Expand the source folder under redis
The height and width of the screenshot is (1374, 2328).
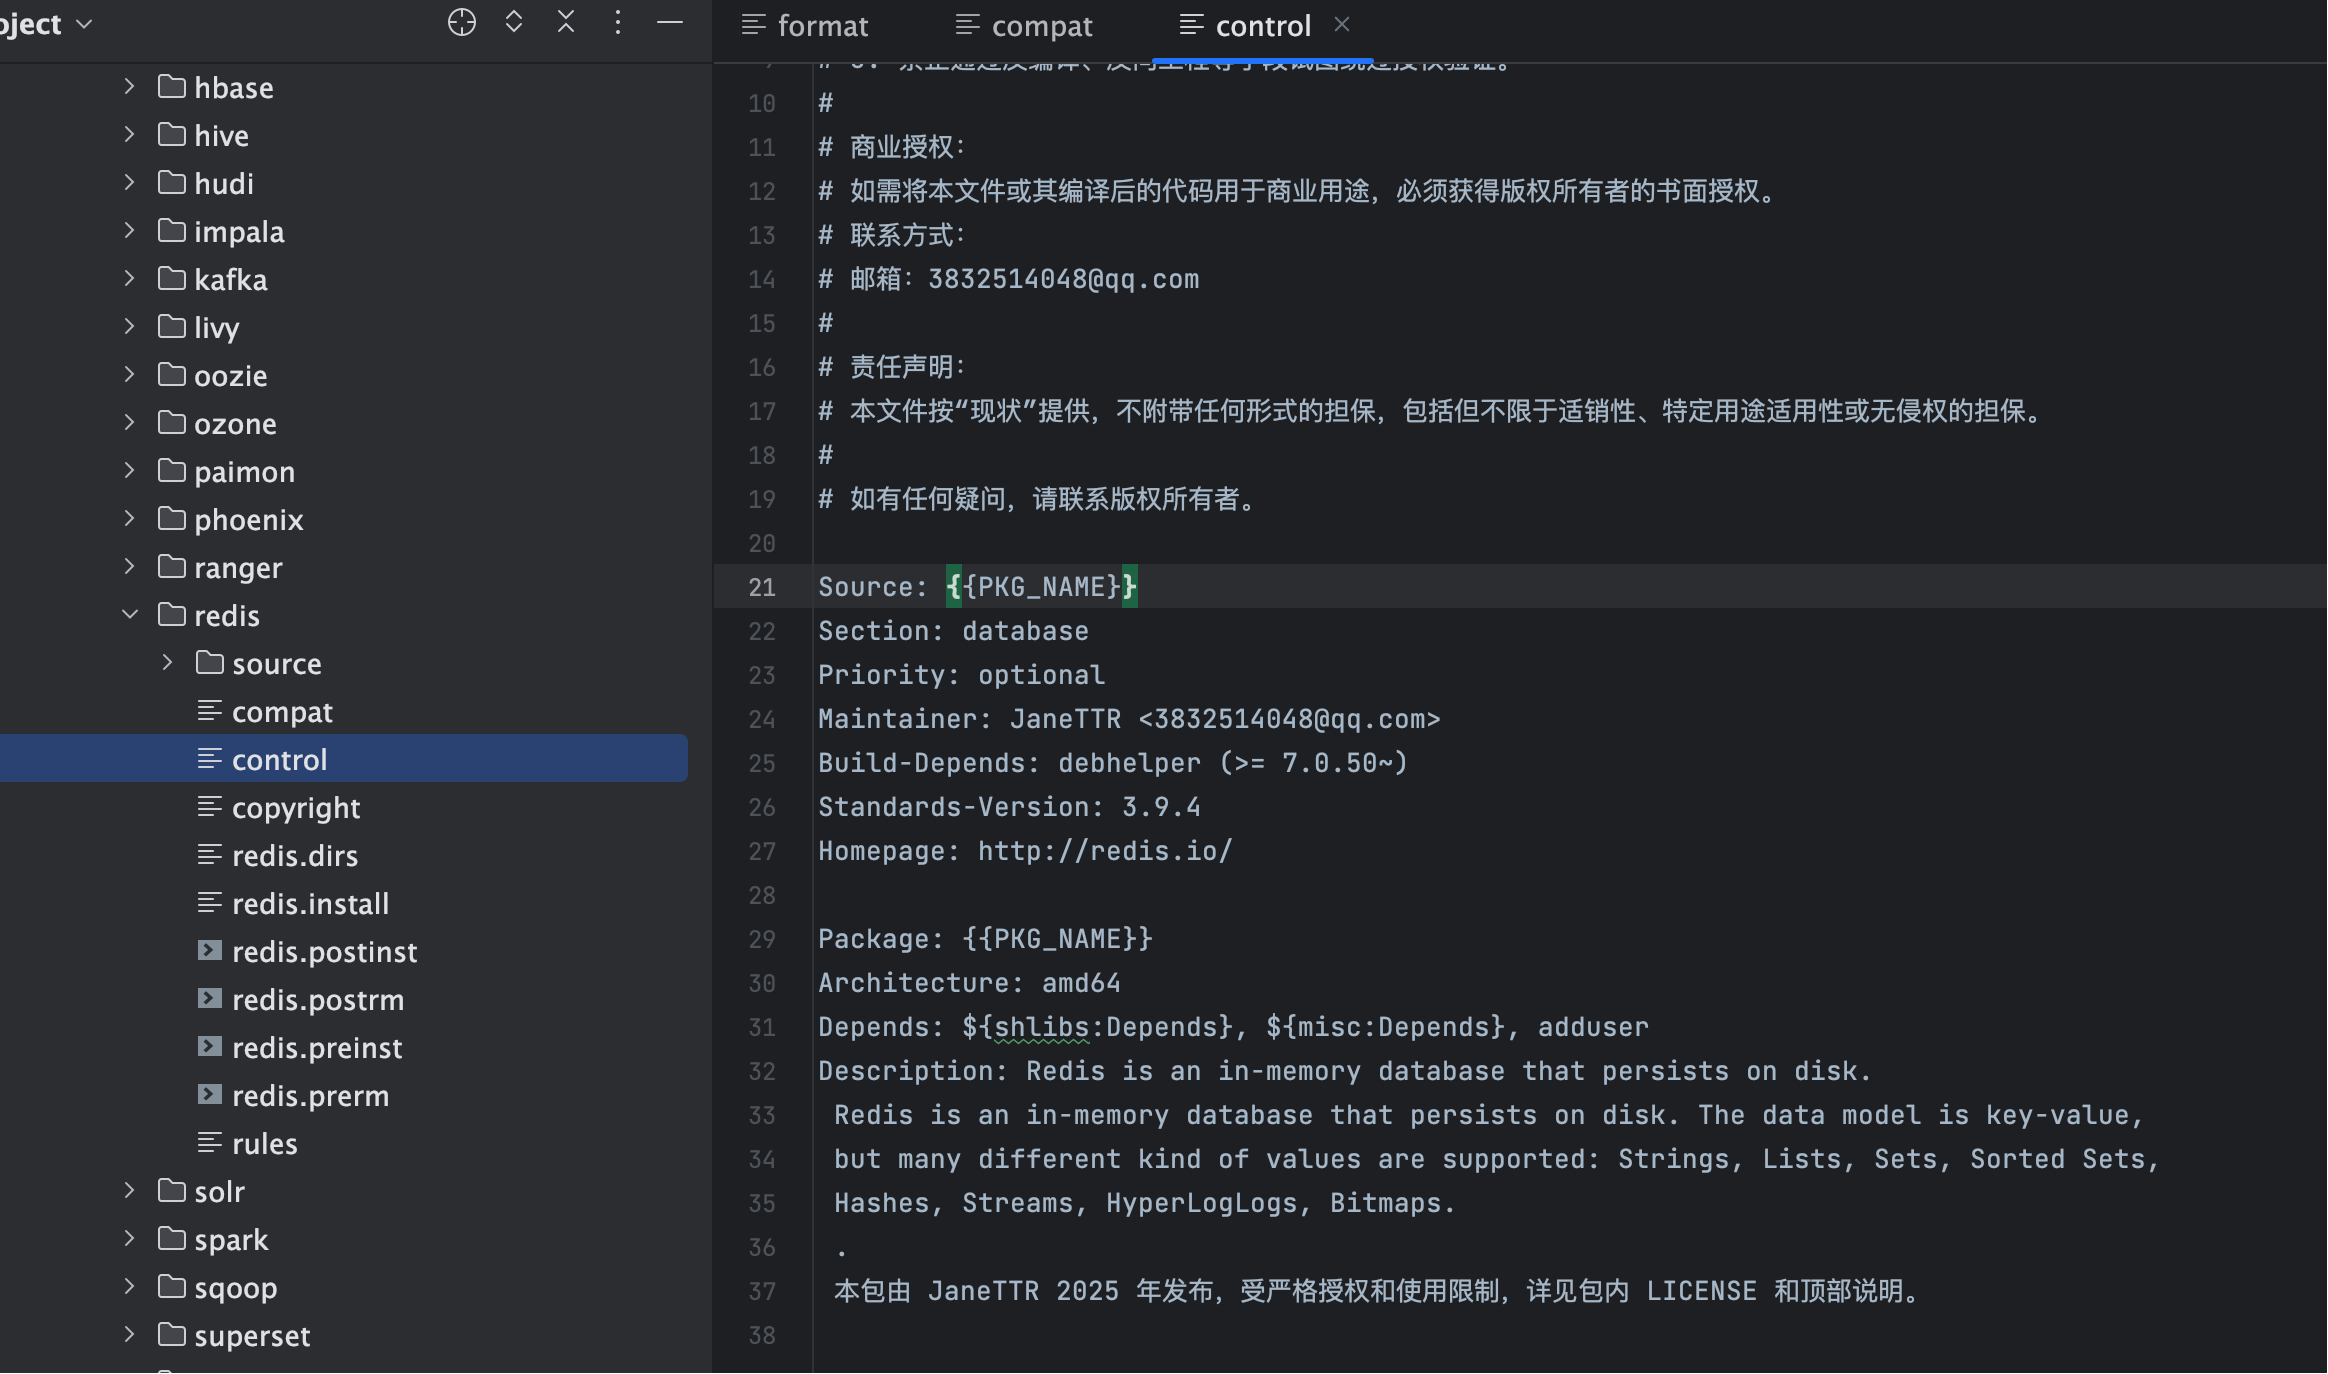[167, 663]
